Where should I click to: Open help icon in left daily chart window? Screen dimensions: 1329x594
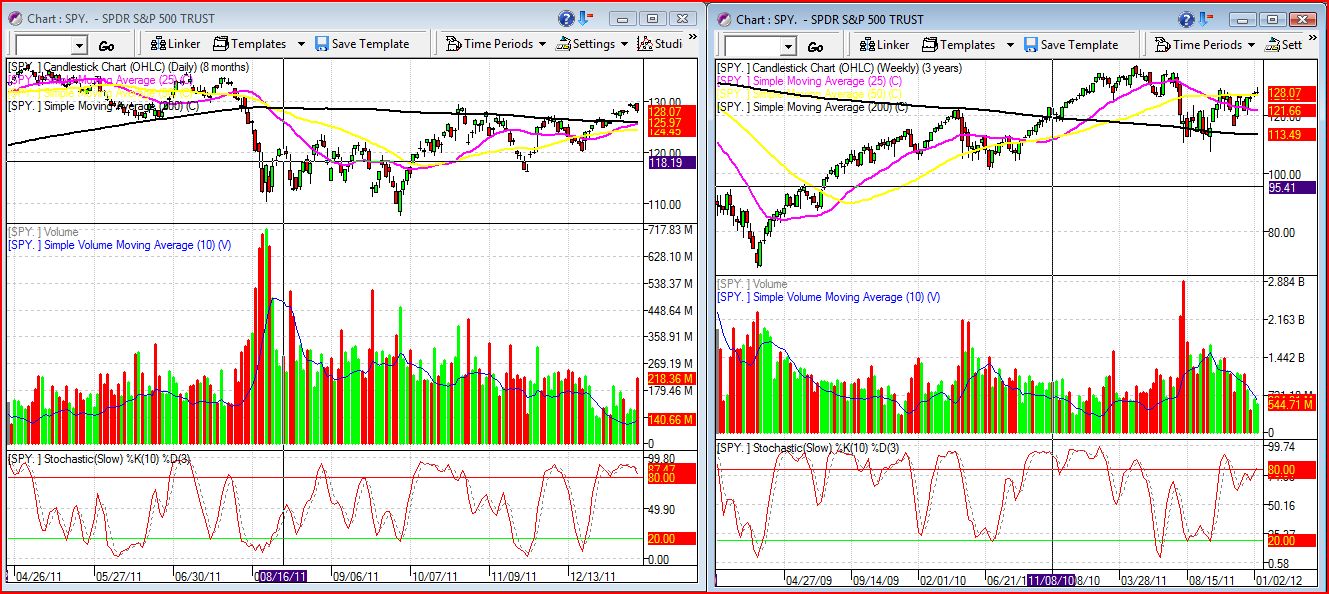567,18
